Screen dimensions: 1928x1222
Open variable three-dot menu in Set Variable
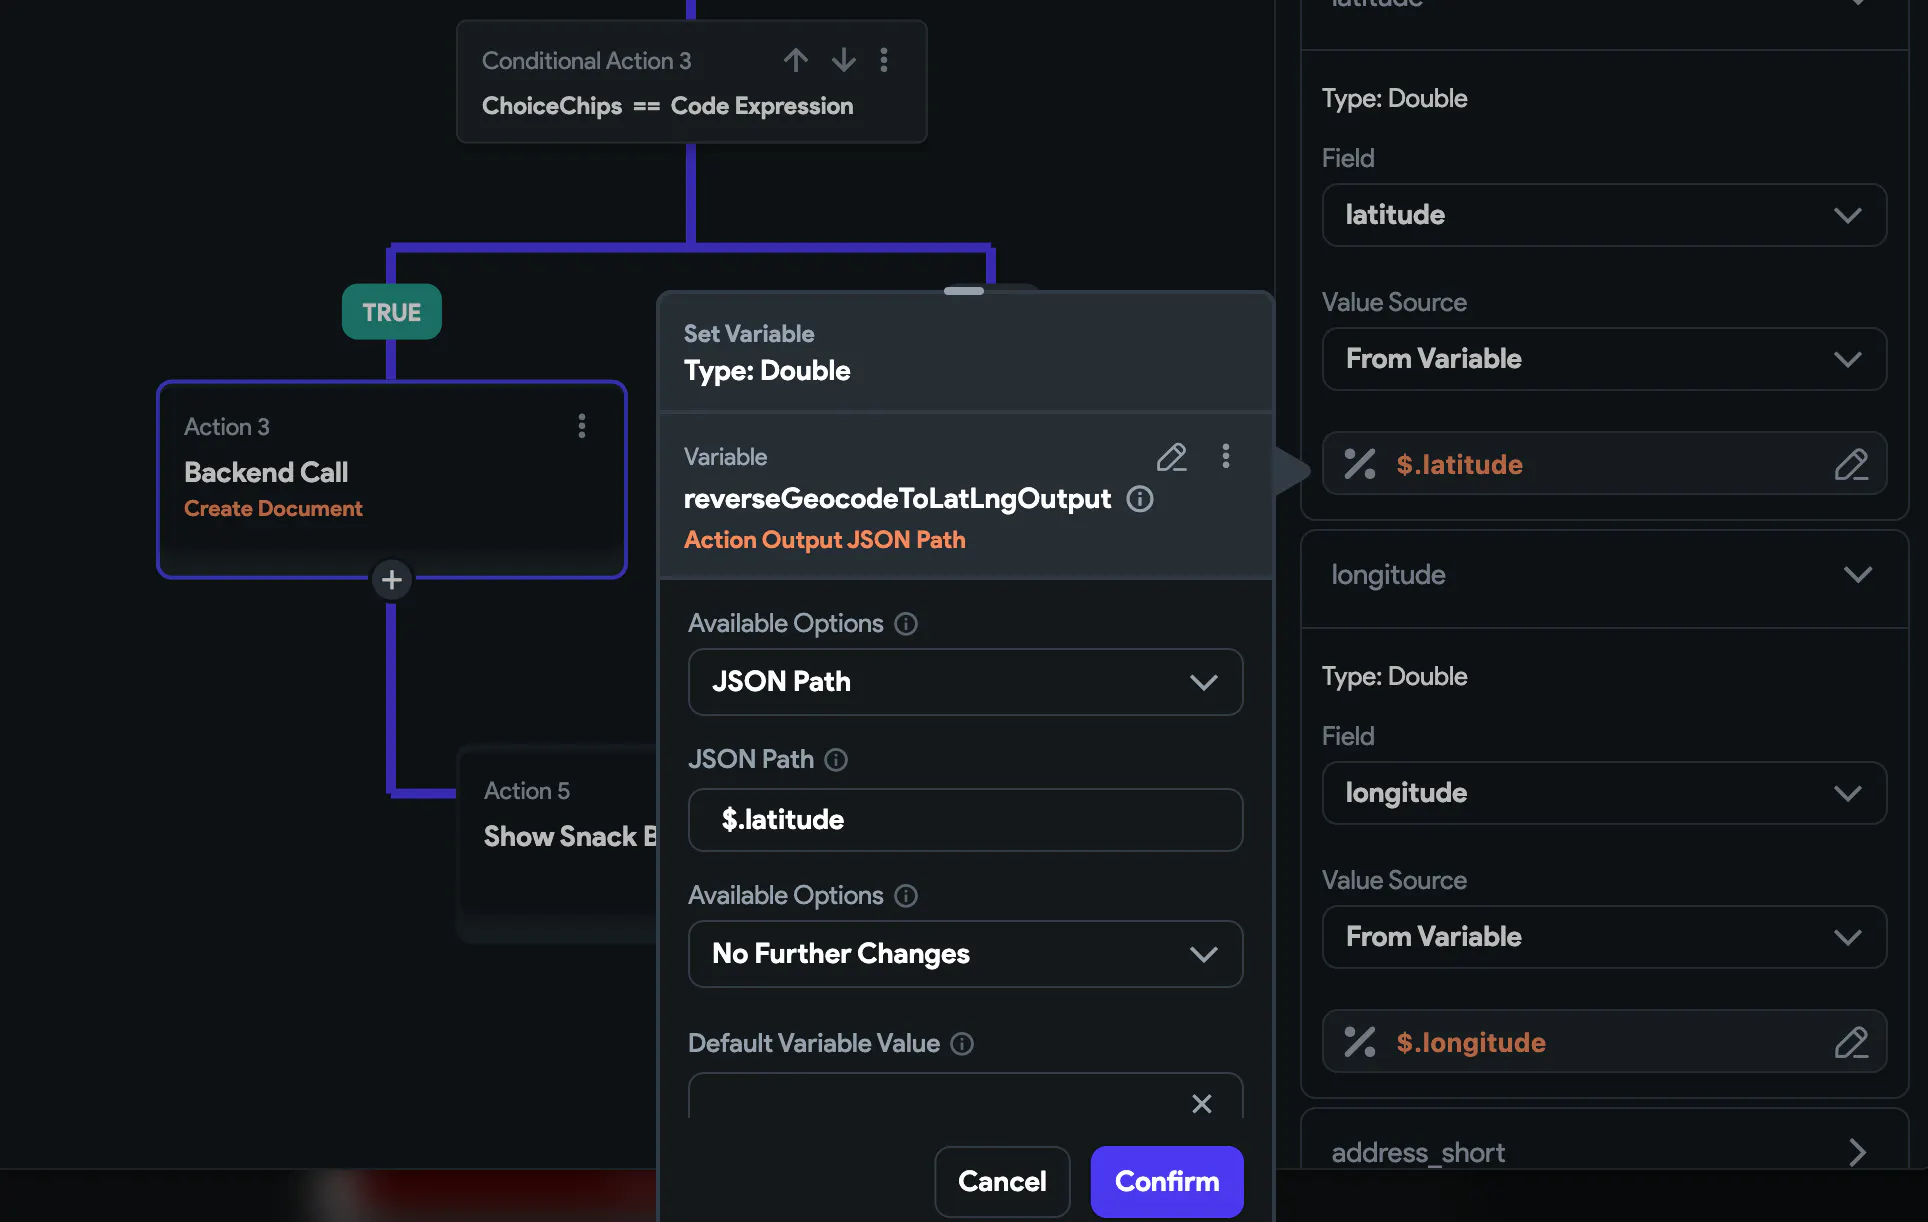(x=1225, y=457)
